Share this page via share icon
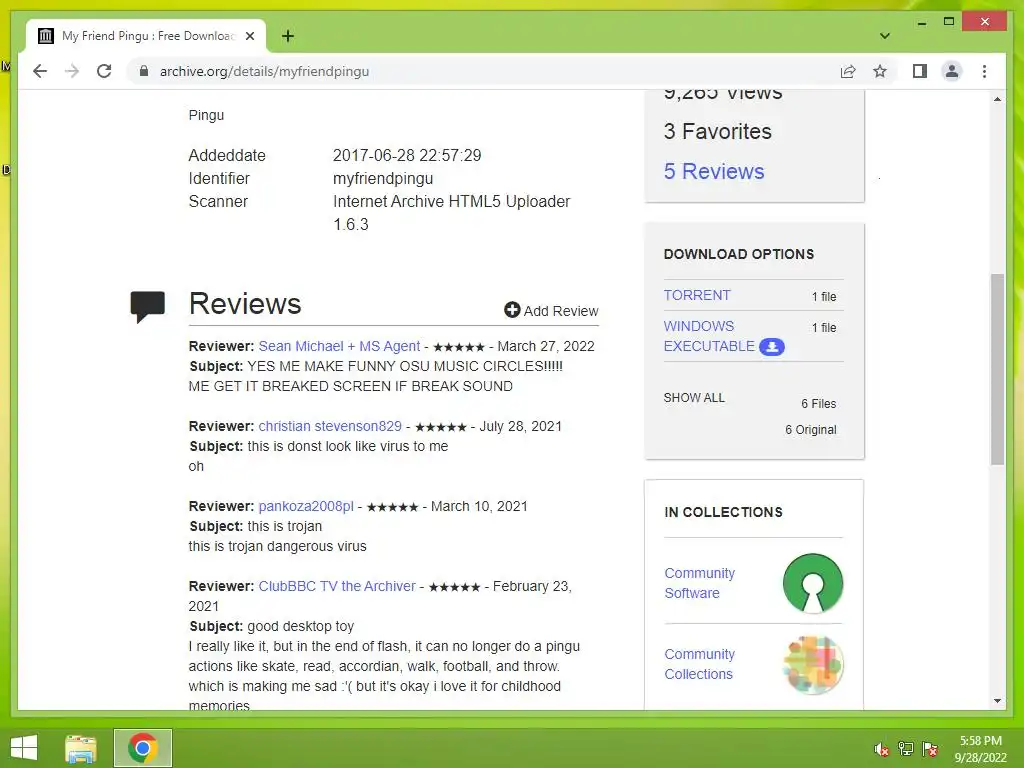The image size is (1024, 768). tap(848, 71)
